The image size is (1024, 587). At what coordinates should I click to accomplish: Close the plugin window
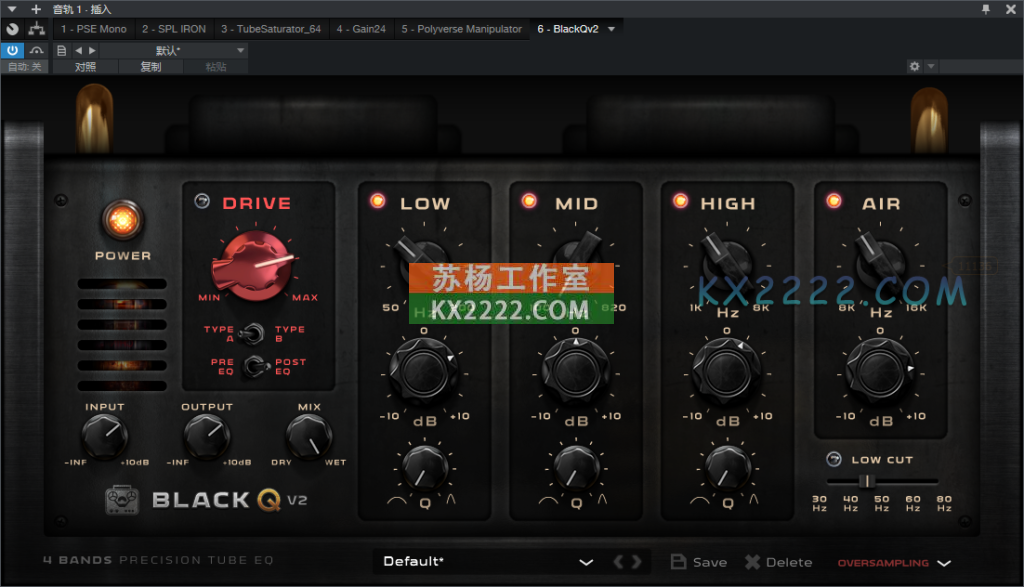(x=1010, y=9)
